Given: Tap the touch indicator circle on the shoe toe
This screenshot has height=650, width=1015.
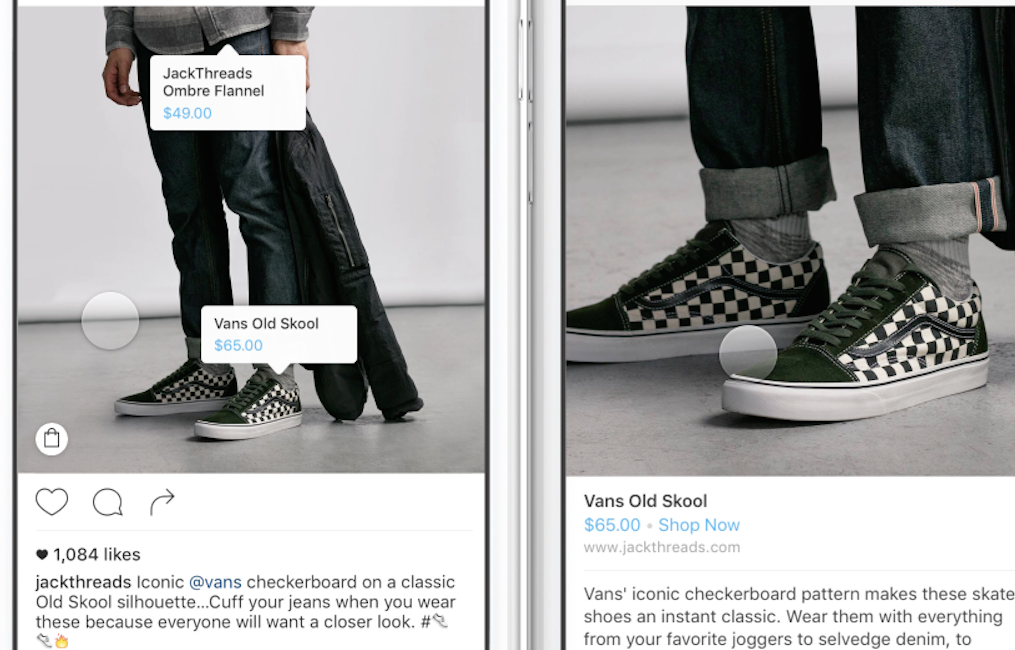Looking at the screenshot, I should (x=748, y=353).
